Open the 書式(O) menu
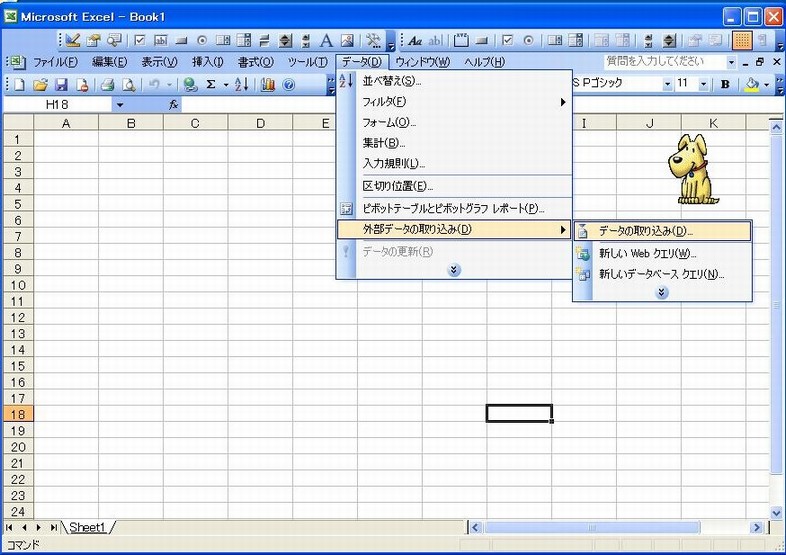 click(256, 62)
